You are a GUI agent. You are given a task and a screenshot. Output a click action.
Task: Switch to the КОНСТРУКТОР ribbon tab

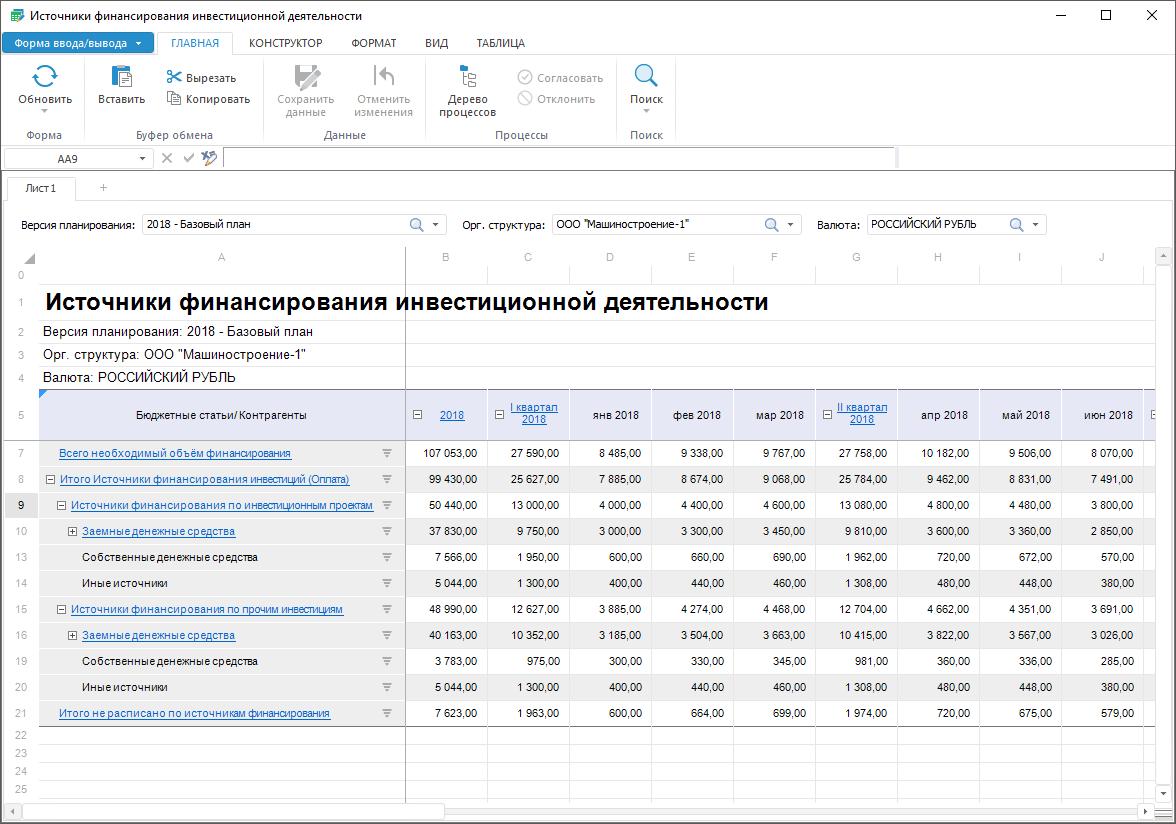click(285, 43)
